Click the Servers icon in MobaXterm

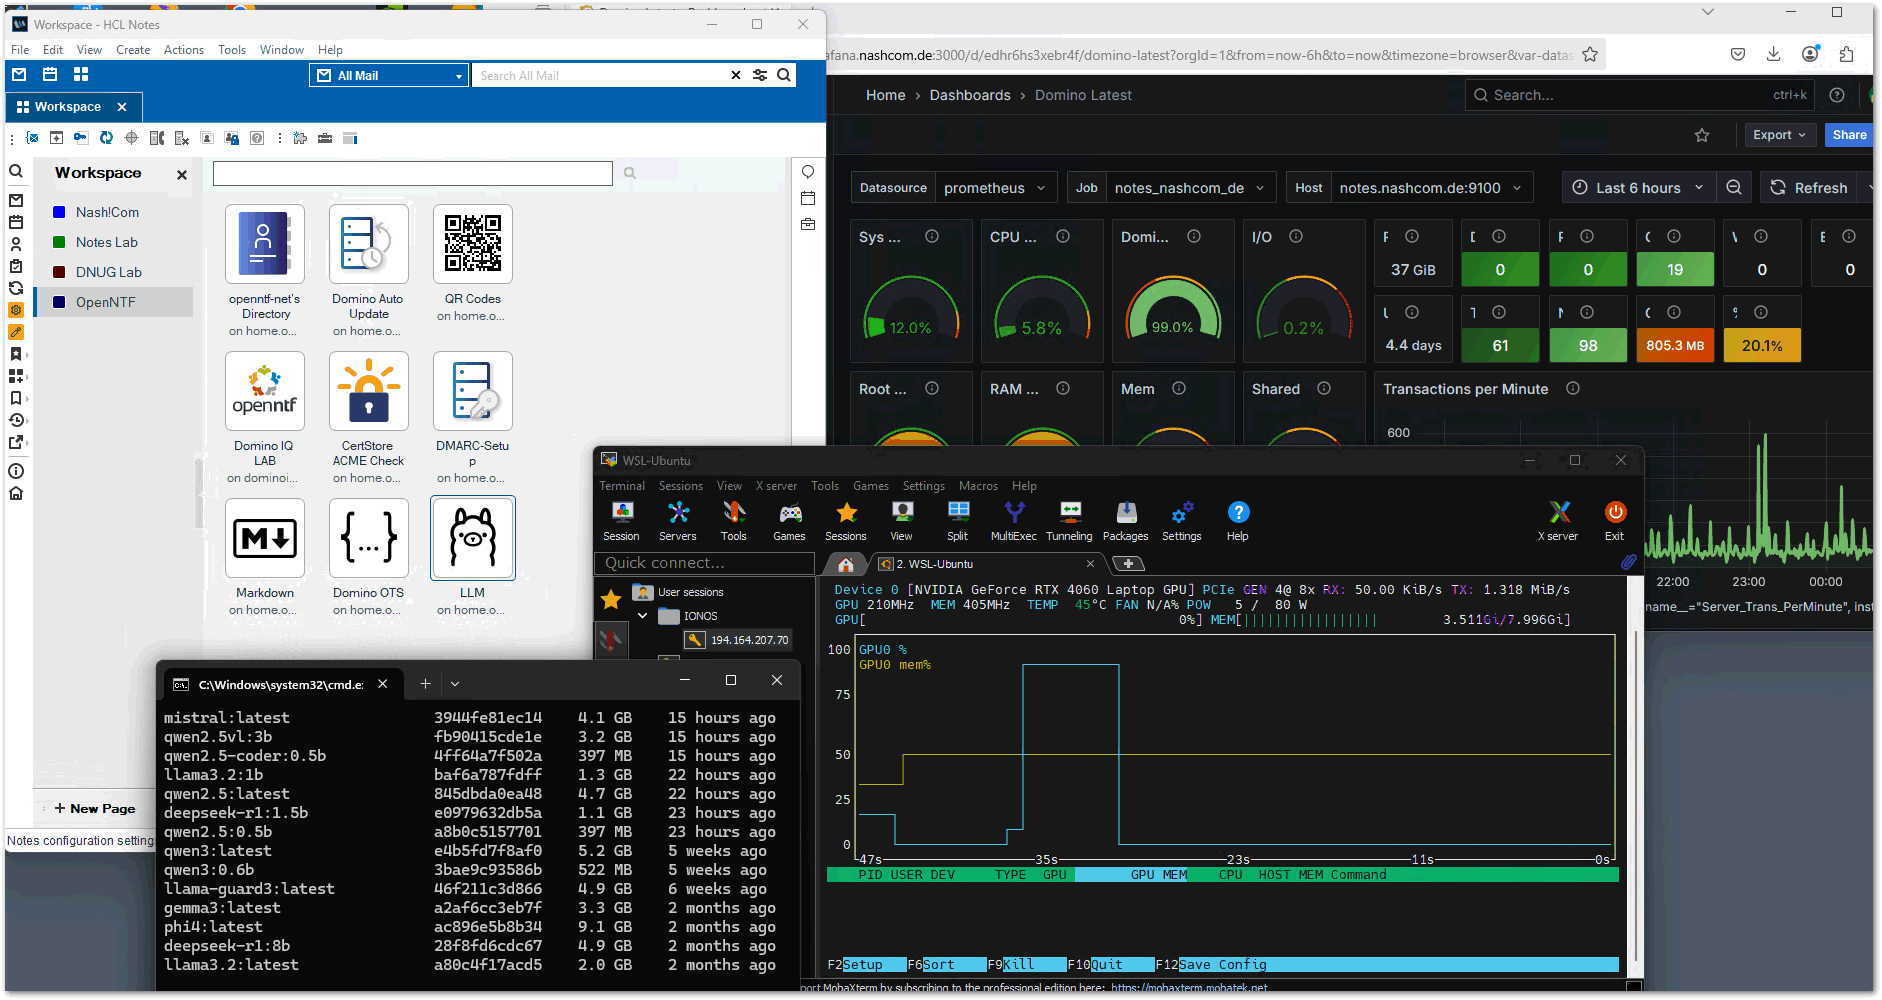678,520
